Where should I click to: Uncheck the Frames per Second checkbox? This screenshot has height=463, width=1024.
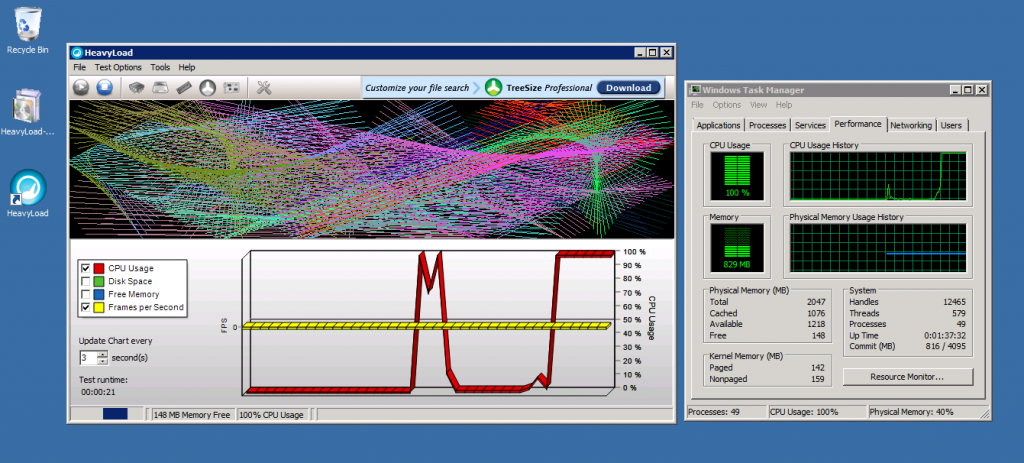point(85,307)
